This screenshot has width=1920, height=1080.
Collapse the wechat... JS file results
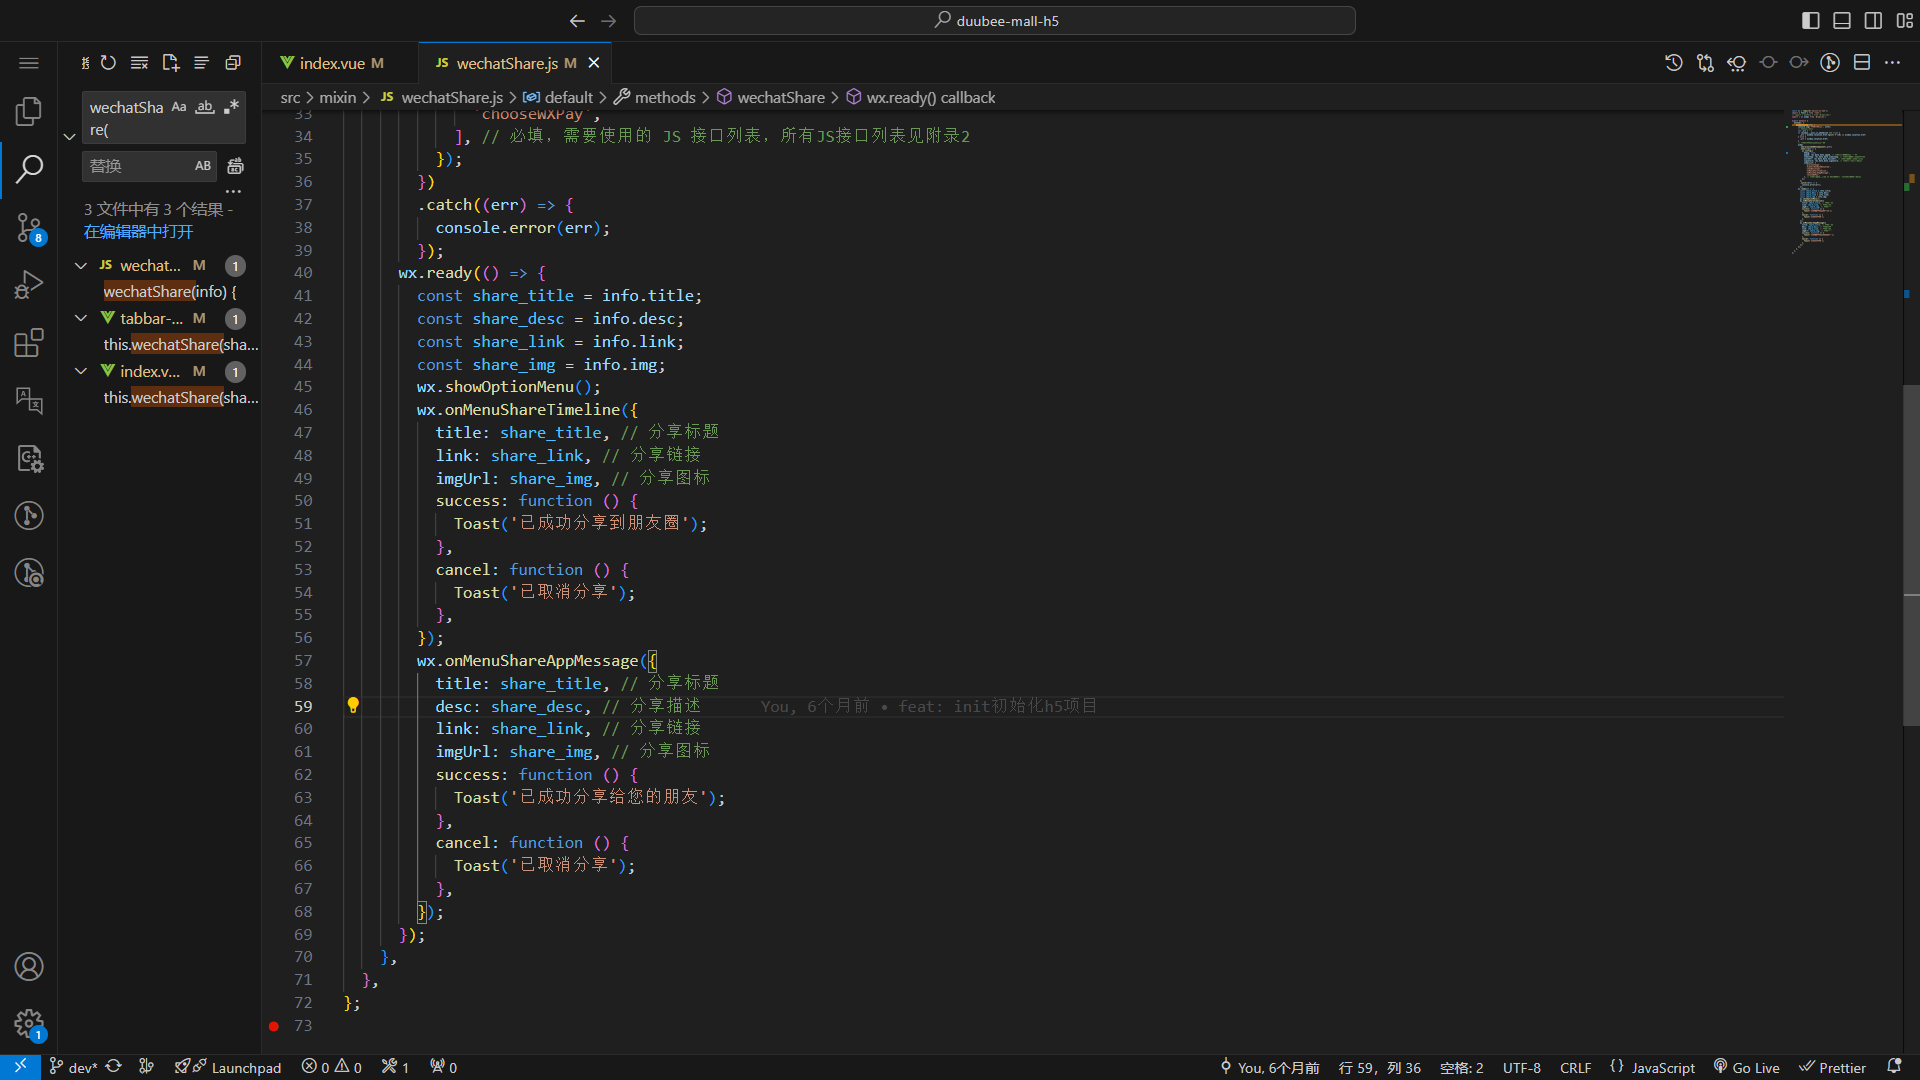[81, 266]
